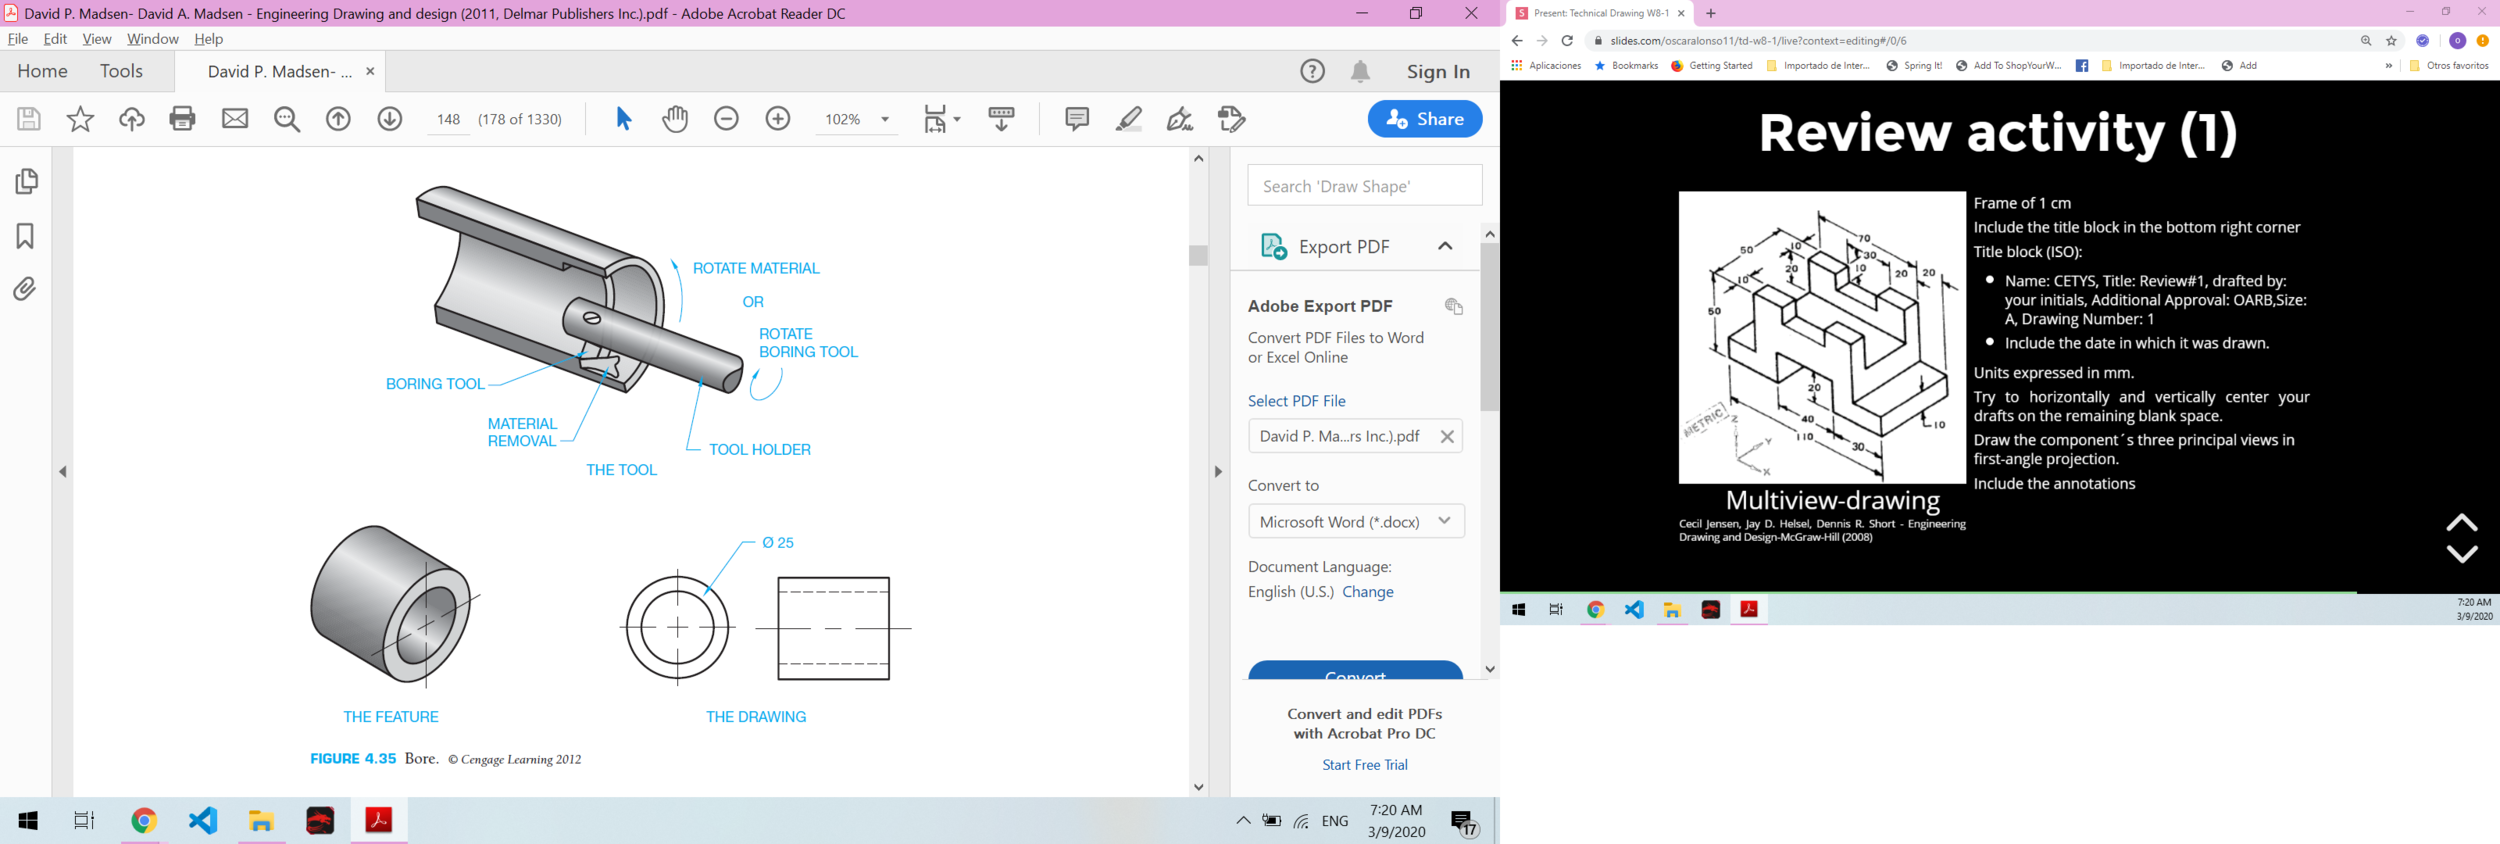
Task: Switch to the Tools tab
Action: (x=121, y=71)
